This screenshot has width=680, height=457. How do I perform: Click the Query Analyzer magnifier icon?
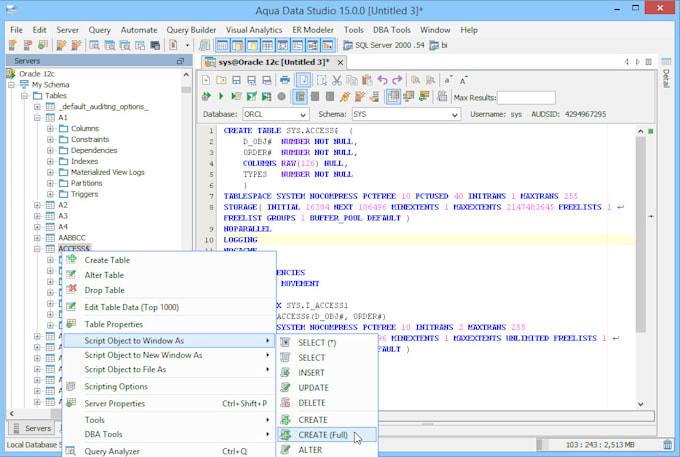click(71, 451)
